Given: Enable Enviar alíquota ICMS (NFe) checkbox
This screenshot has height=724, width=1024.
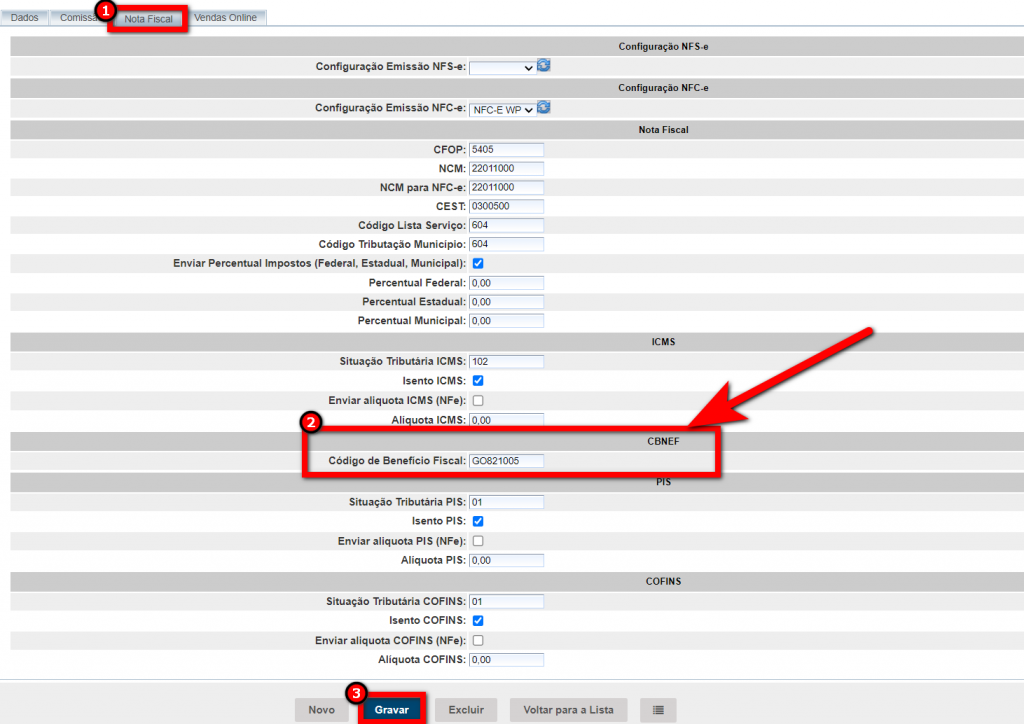Looking at the screenshot, I should click(x=478, y=400).
